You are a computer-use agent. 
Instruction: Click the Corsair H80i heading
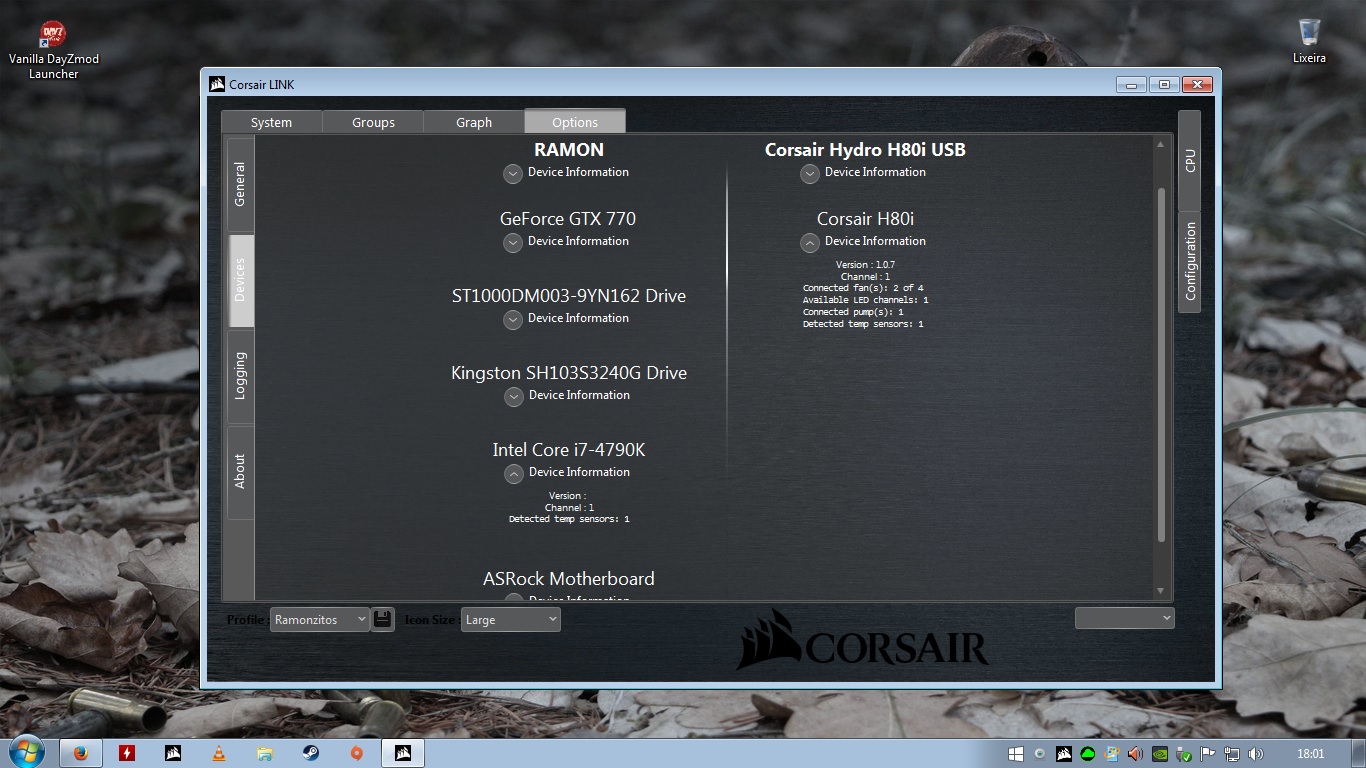coord(866,219)
